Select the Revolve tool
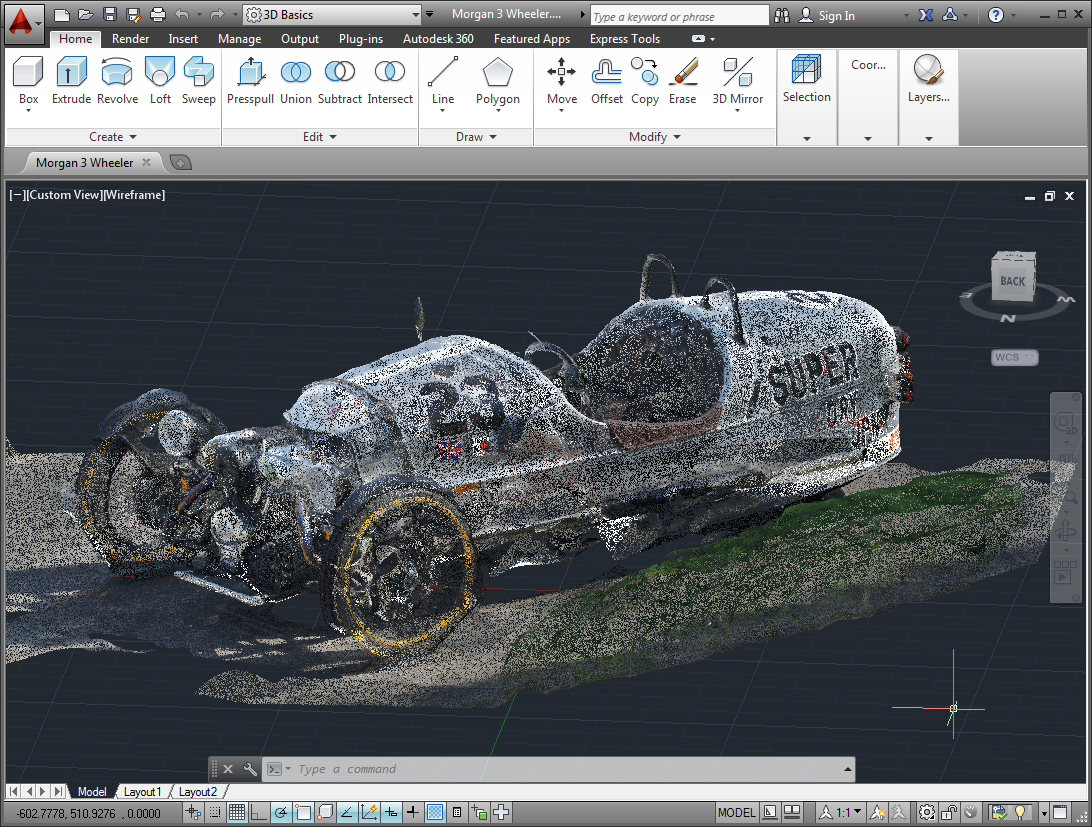The image size is (1092, 827). [117, 80]
